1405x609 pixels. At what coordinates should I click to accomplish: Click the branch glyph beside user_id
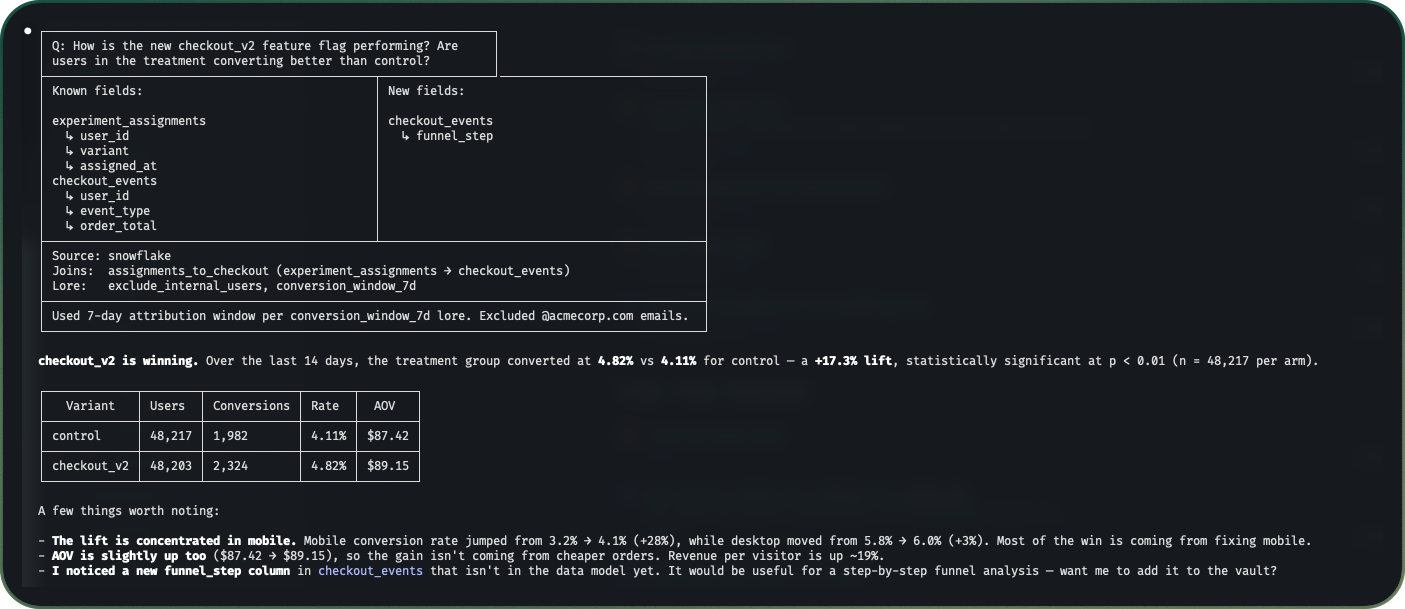68,135
